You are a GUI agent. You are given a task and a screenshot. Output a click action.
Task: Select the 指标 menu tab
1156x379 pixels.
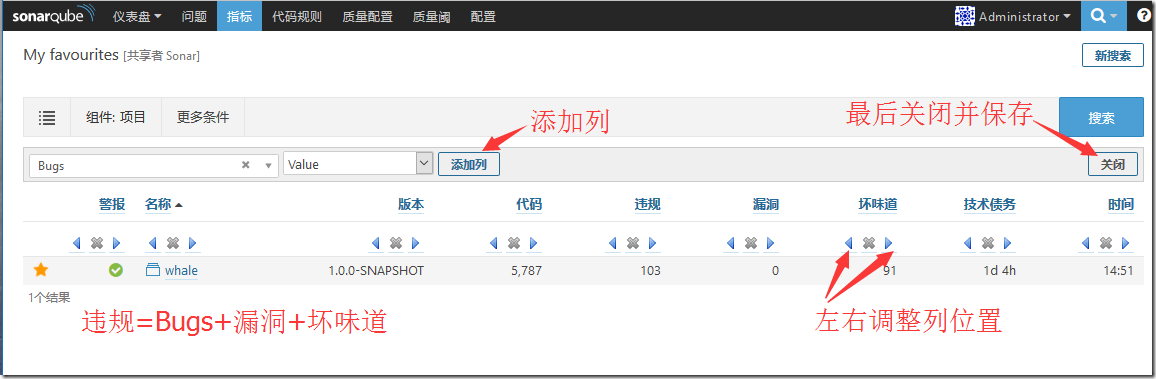click(240, 16)
